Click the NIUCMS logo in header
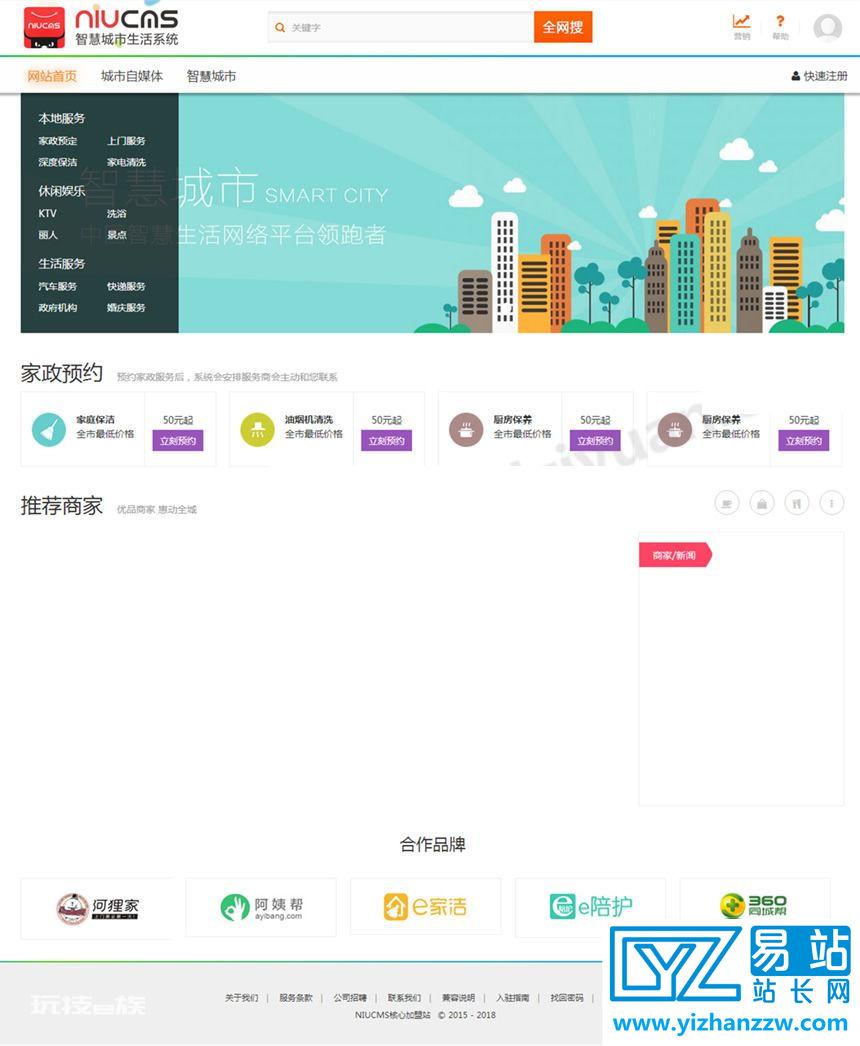Screen dimensions: 860x1046 coord(101,28)
